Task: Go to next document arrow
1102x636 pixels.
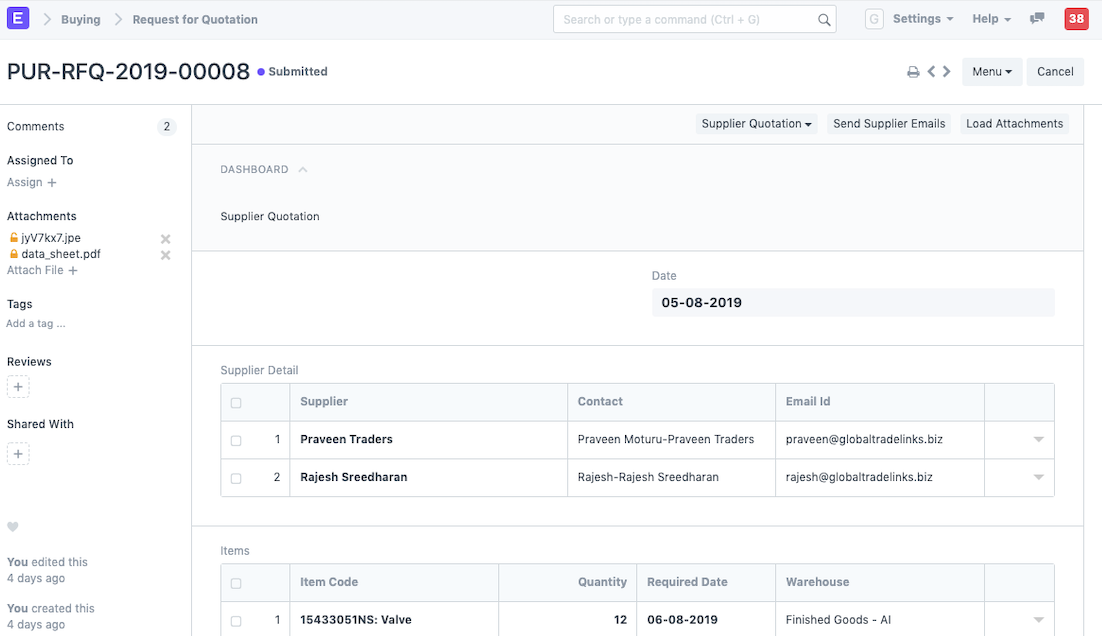Action: [947, 72]
